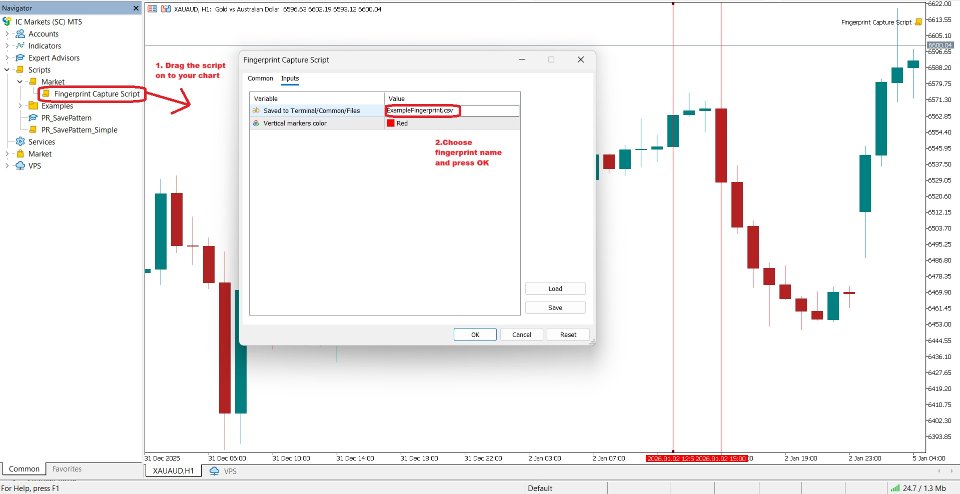960x494 pixels.
Task: Open the Inputs tab in script dialog
Action: (290, 78)
